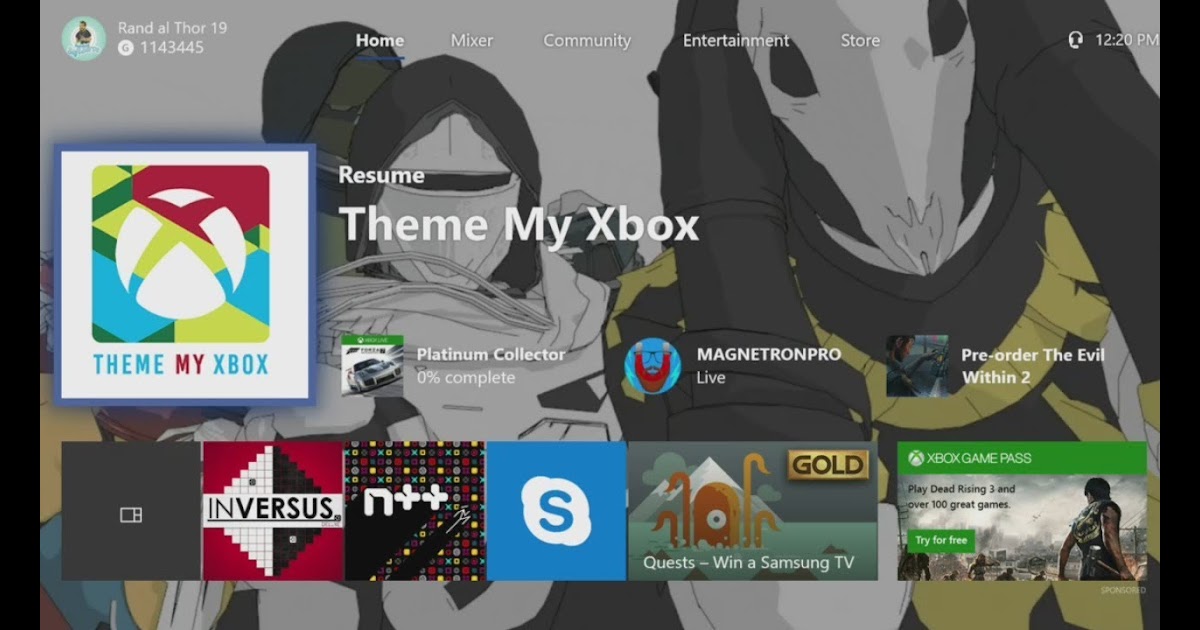Click the Theme My Xbox title text
This screenshot has height=630, width=1200.
click(519, 223)
